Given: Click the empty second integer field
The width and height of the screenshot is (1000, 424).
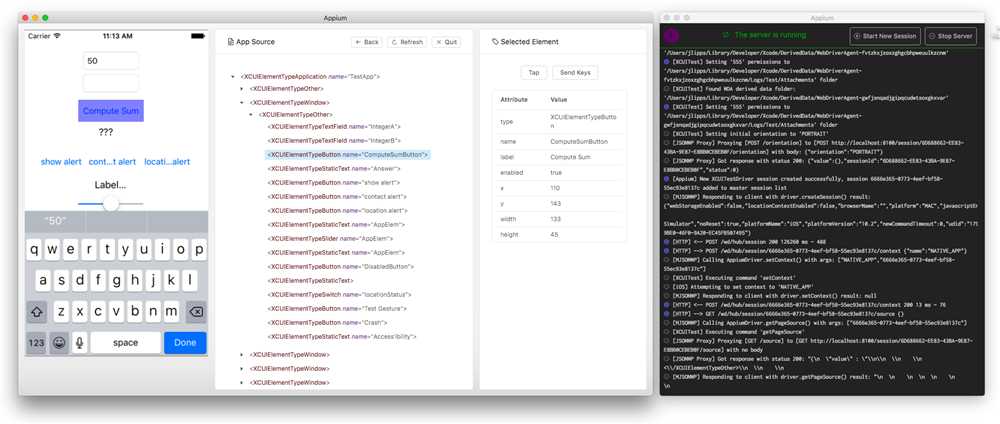Looking at the screenshot, I should pyautogui.click(x=111, y=83).
